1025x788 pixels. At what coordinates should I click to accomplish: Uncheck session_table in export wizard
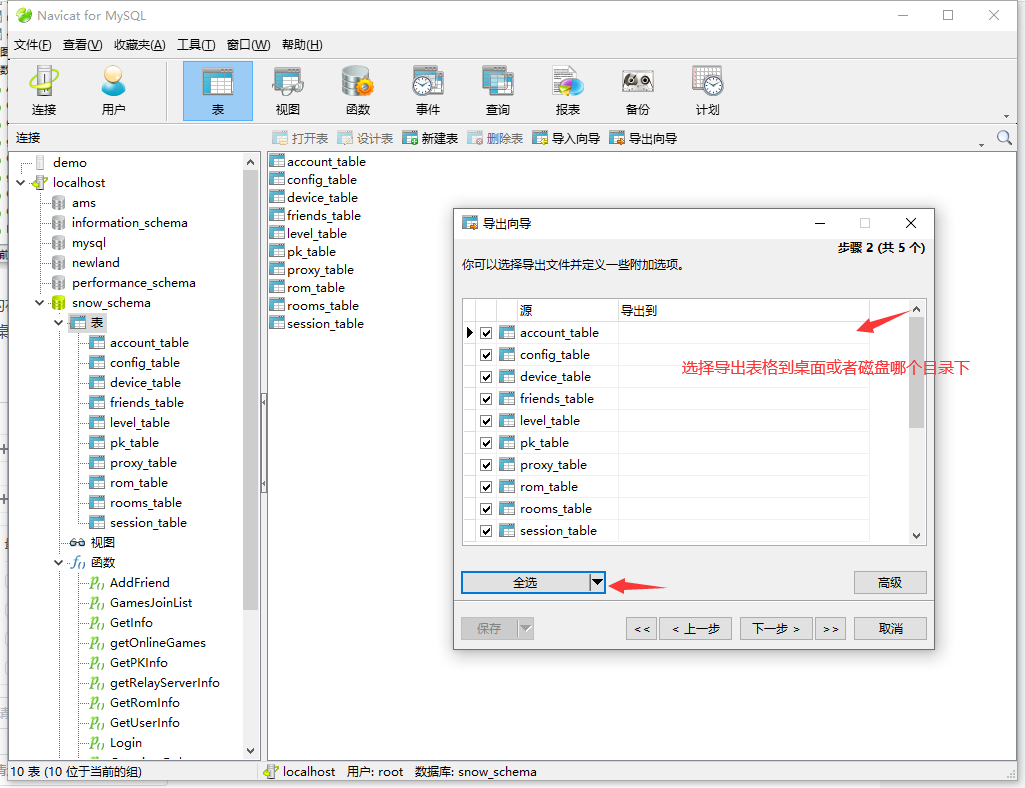pyautogui.click(x=486, y=531)
